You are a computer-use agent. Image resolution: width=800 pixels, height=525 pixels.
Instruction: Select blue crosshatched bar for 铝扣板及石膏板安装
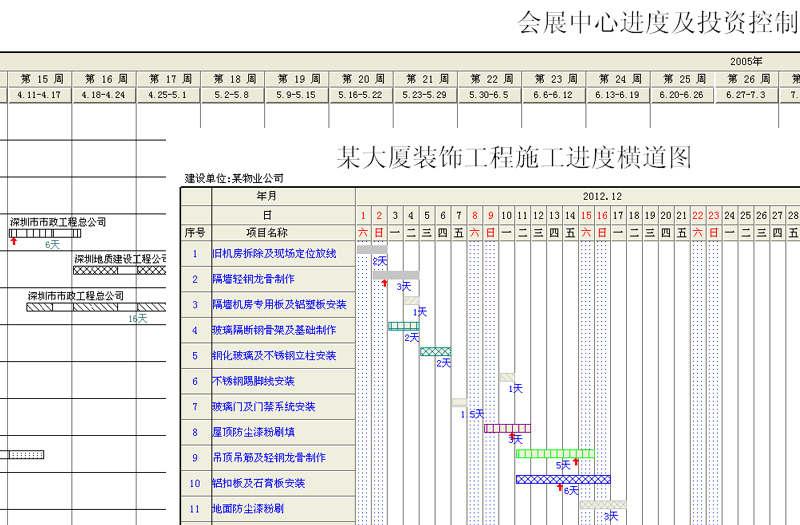point(562,479)
